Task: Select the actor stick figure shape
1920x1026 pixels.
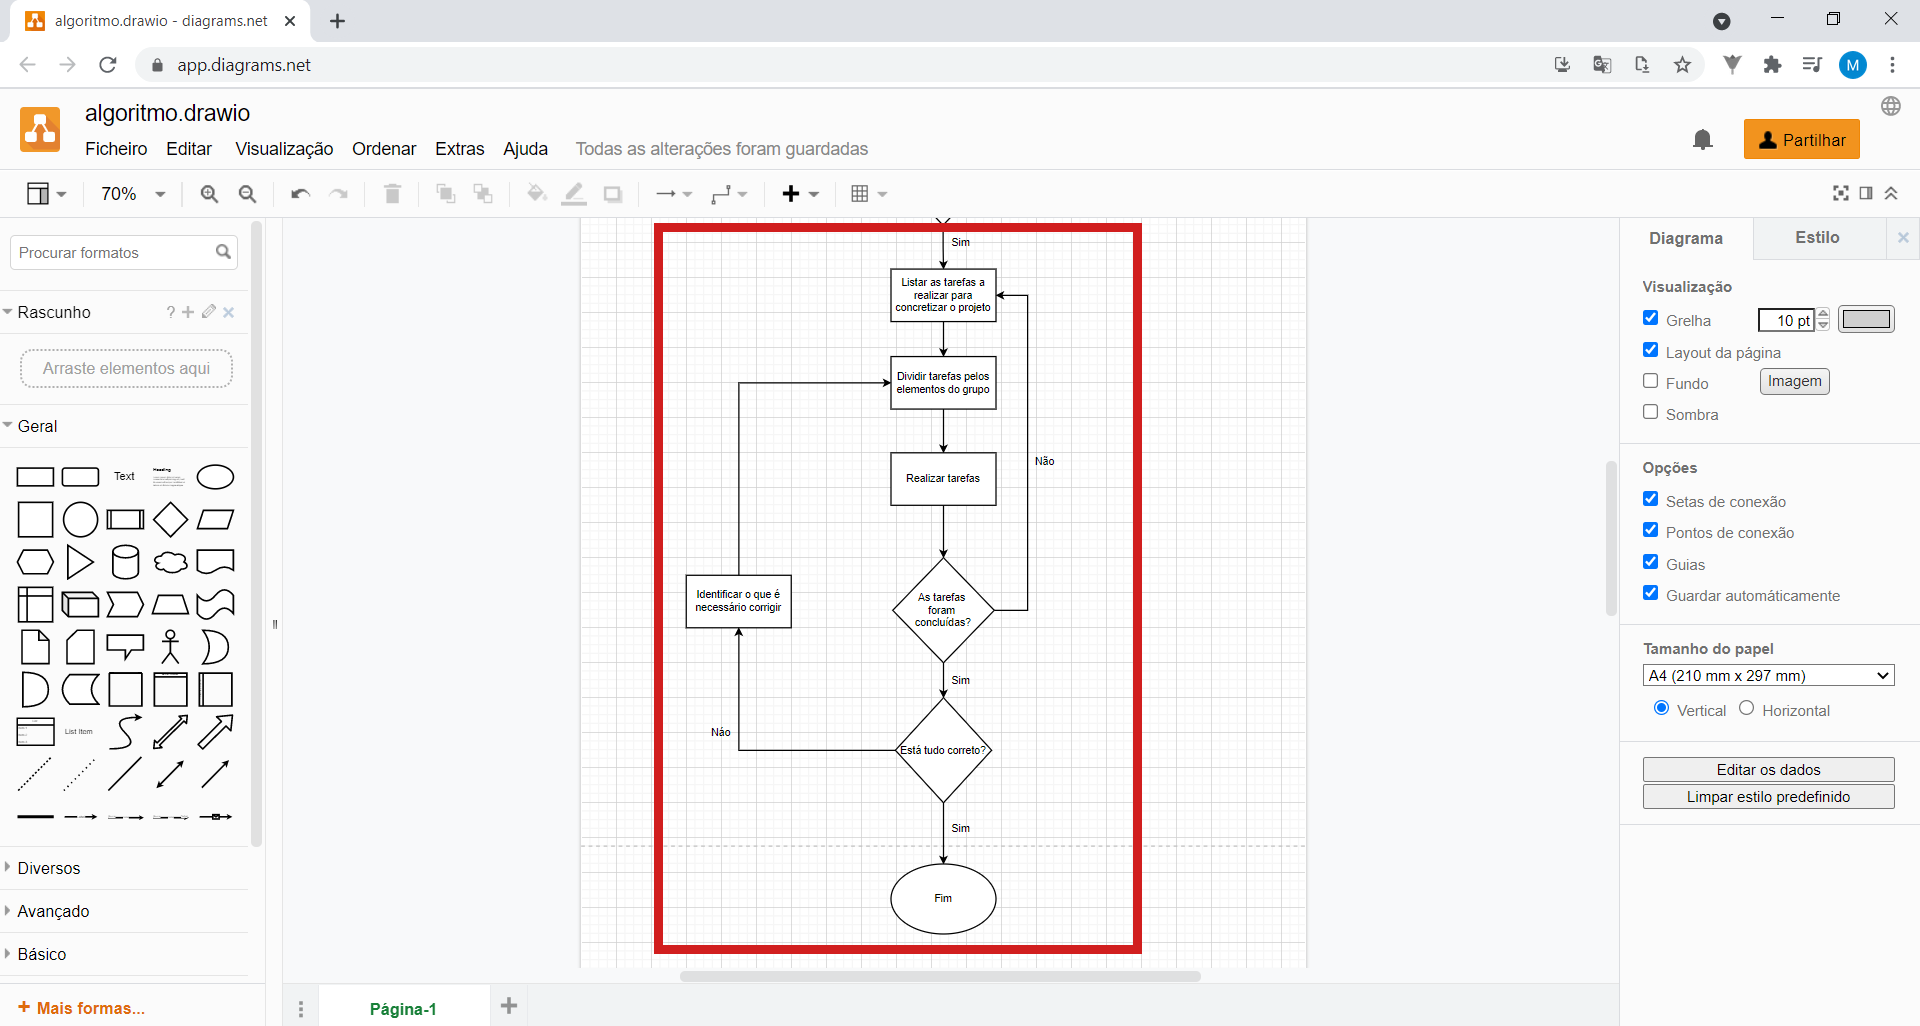Action: click(170, 647)
